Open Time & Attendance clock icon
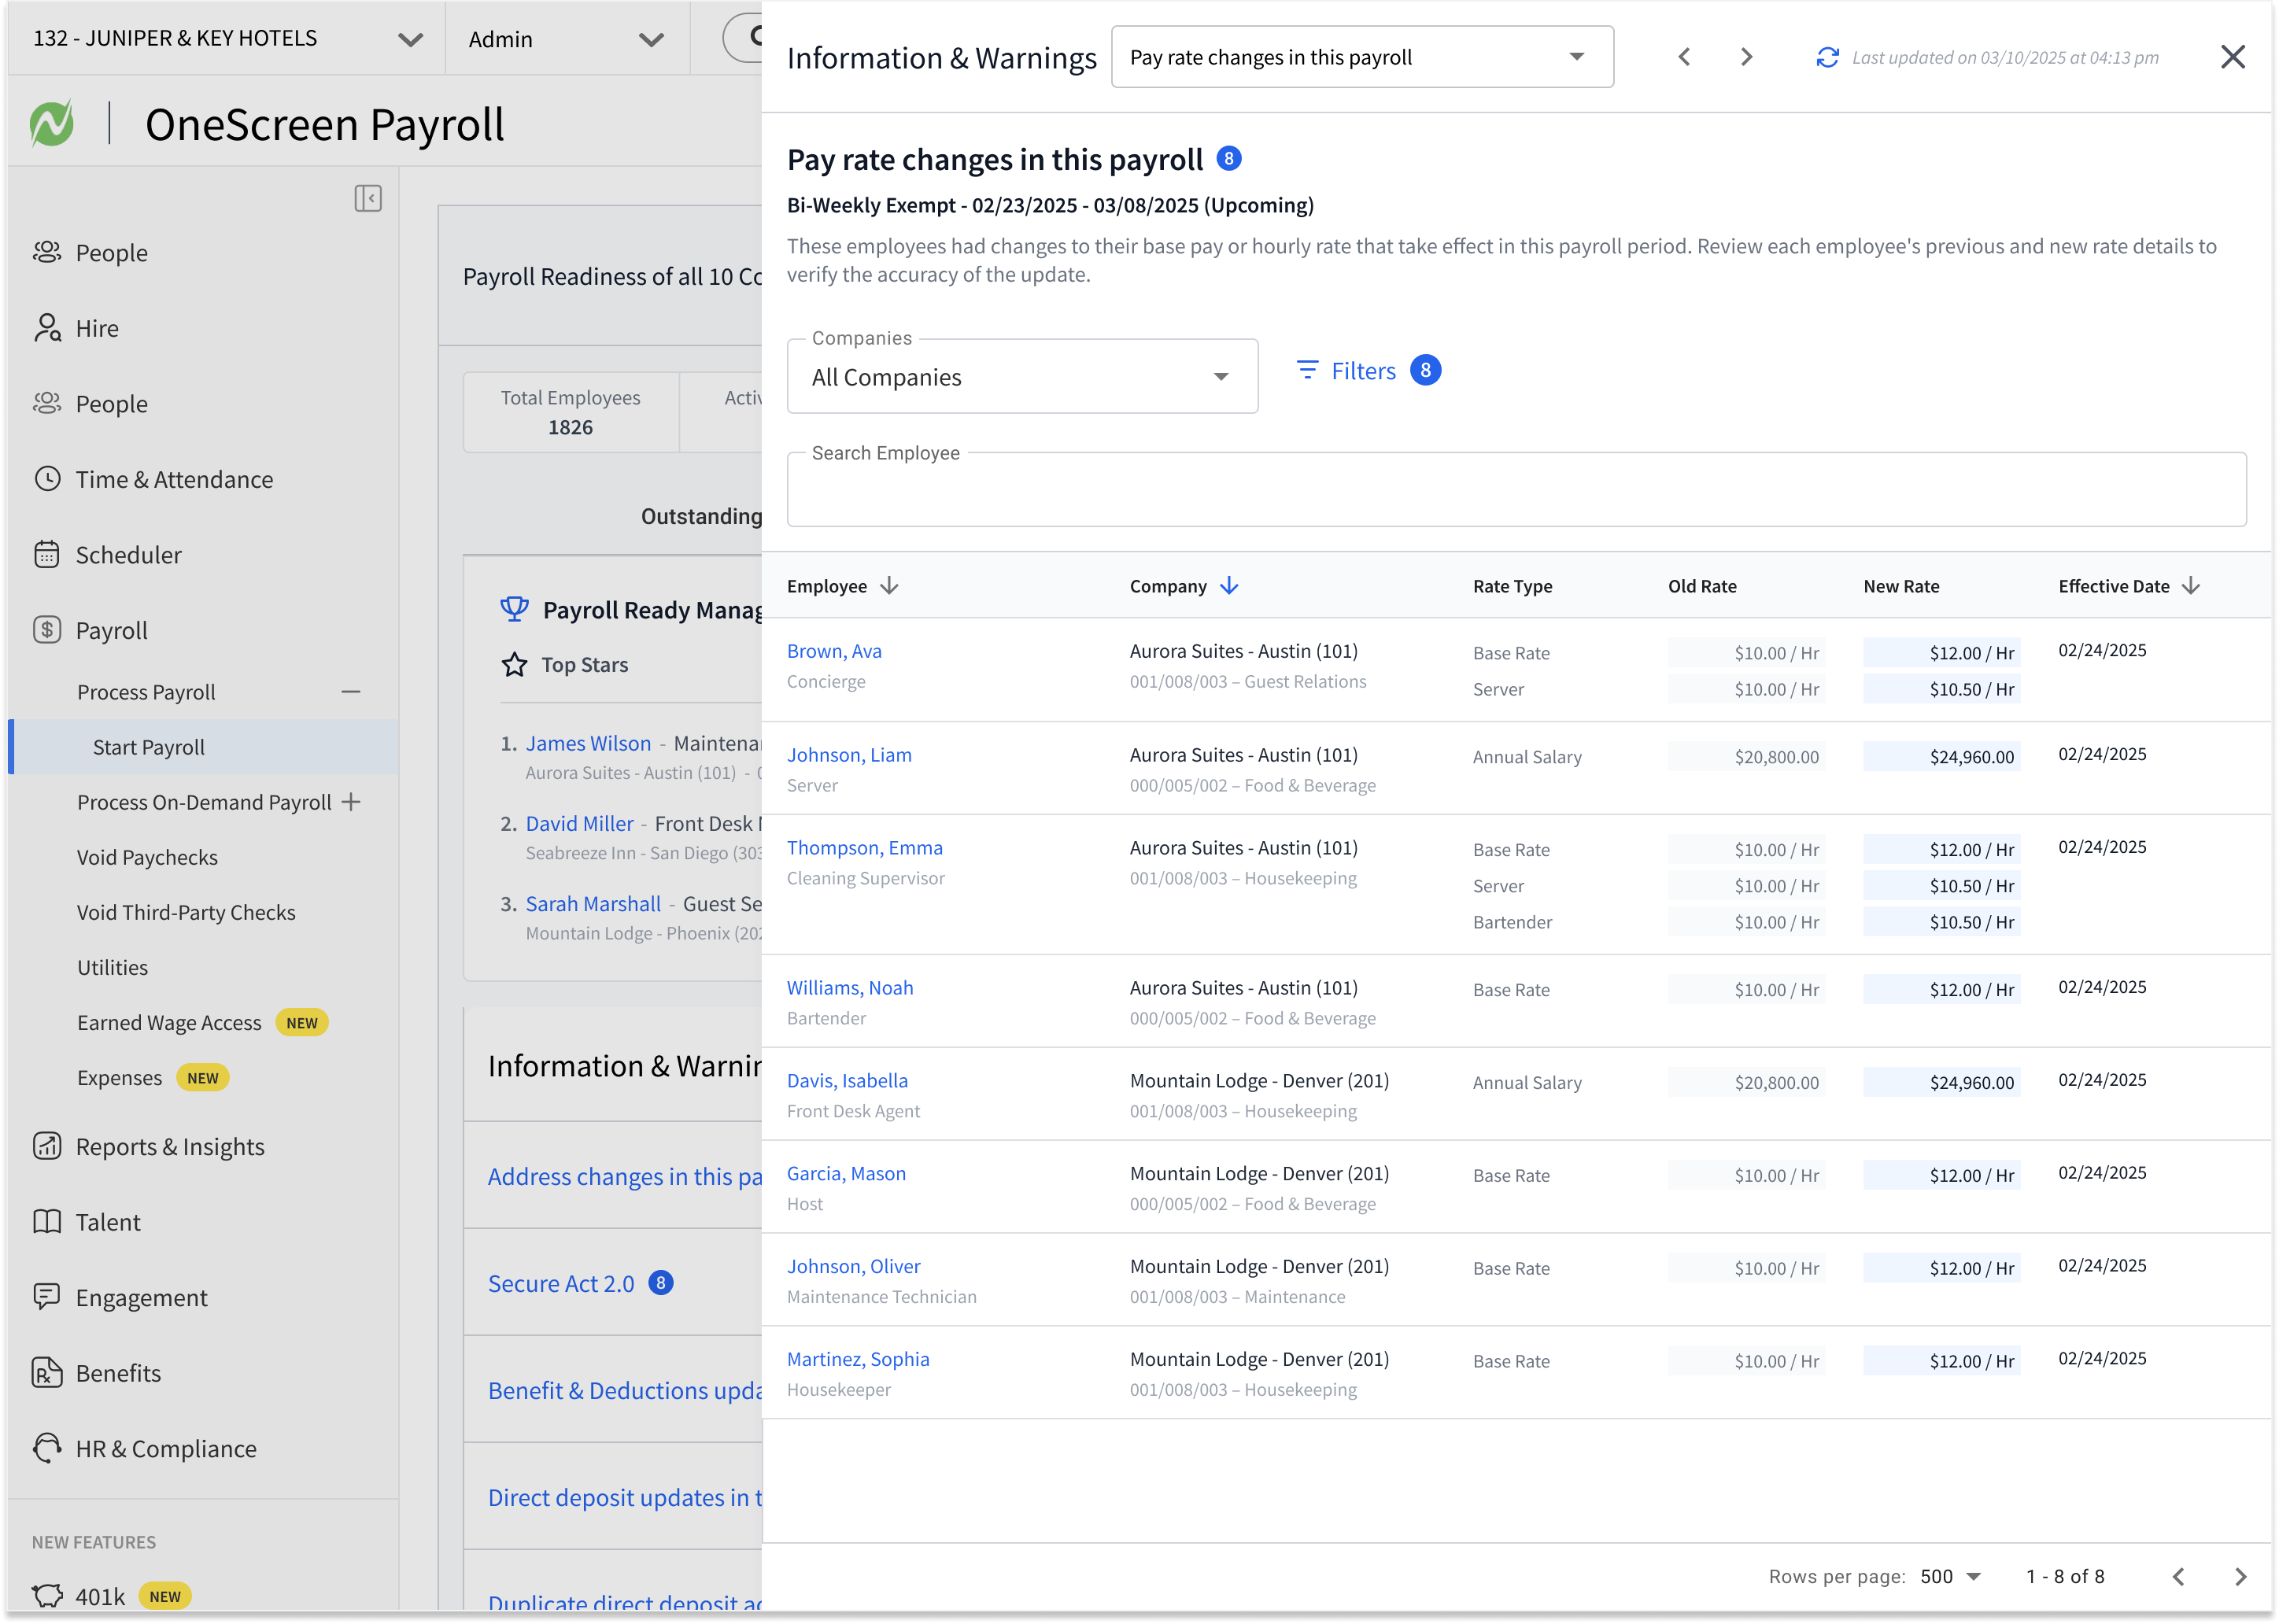2279x1624 pixels. 47,479
